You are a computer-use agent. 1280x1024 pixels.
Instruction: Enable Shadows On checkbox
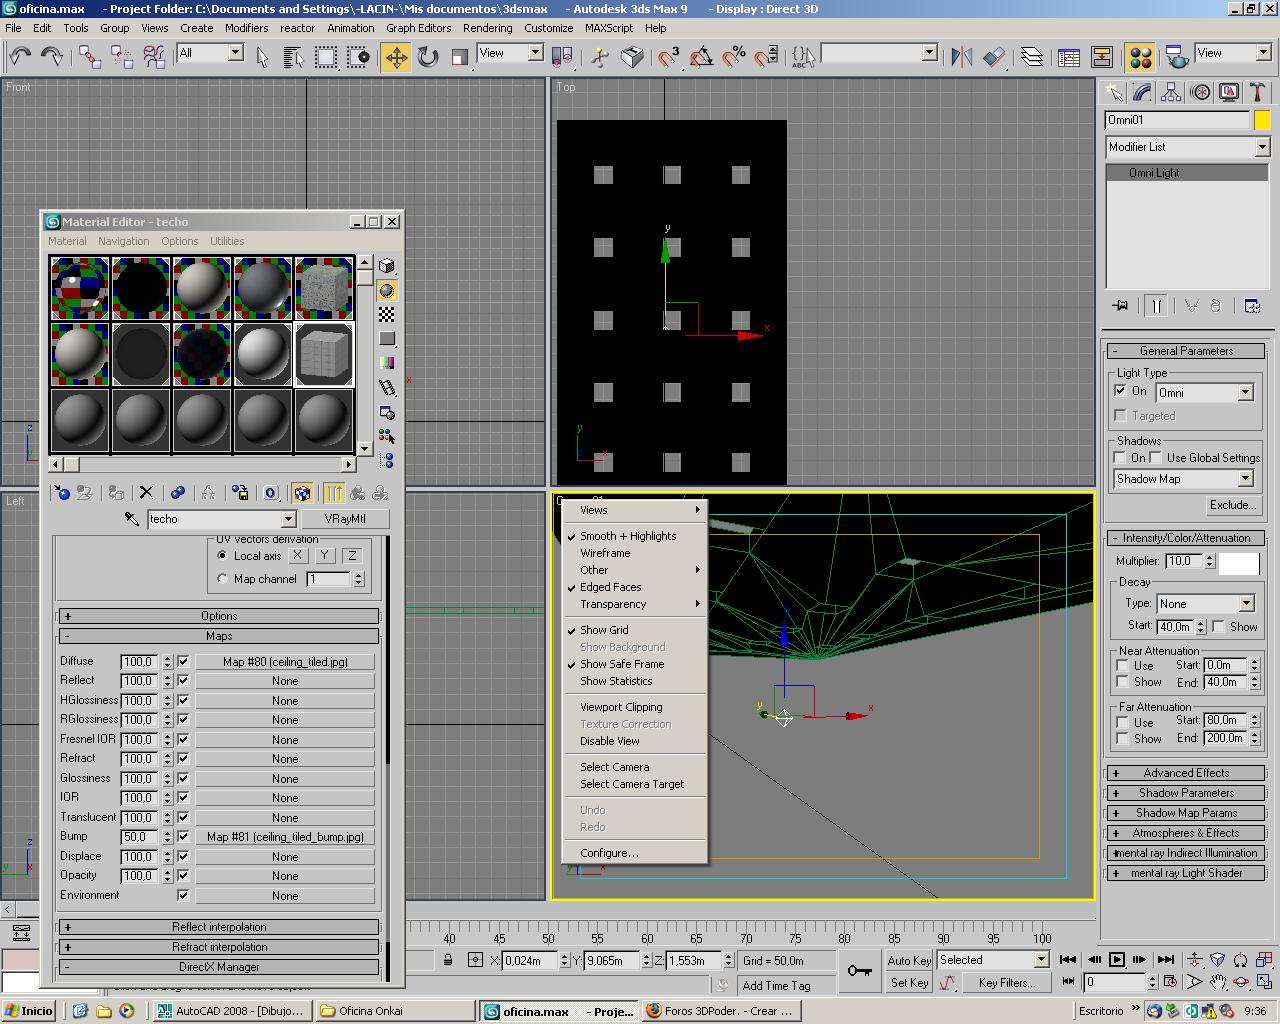[1120, 457]
